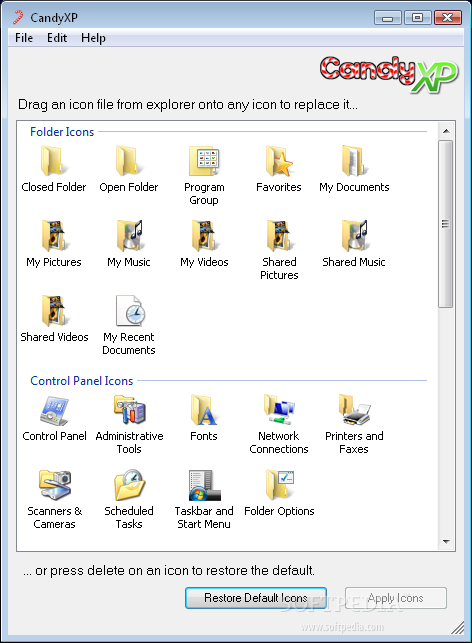The height and width of the screenshot is (643, 472).
Task: Select the Printers and Faxes icon
Action: [x=354, y=409]
